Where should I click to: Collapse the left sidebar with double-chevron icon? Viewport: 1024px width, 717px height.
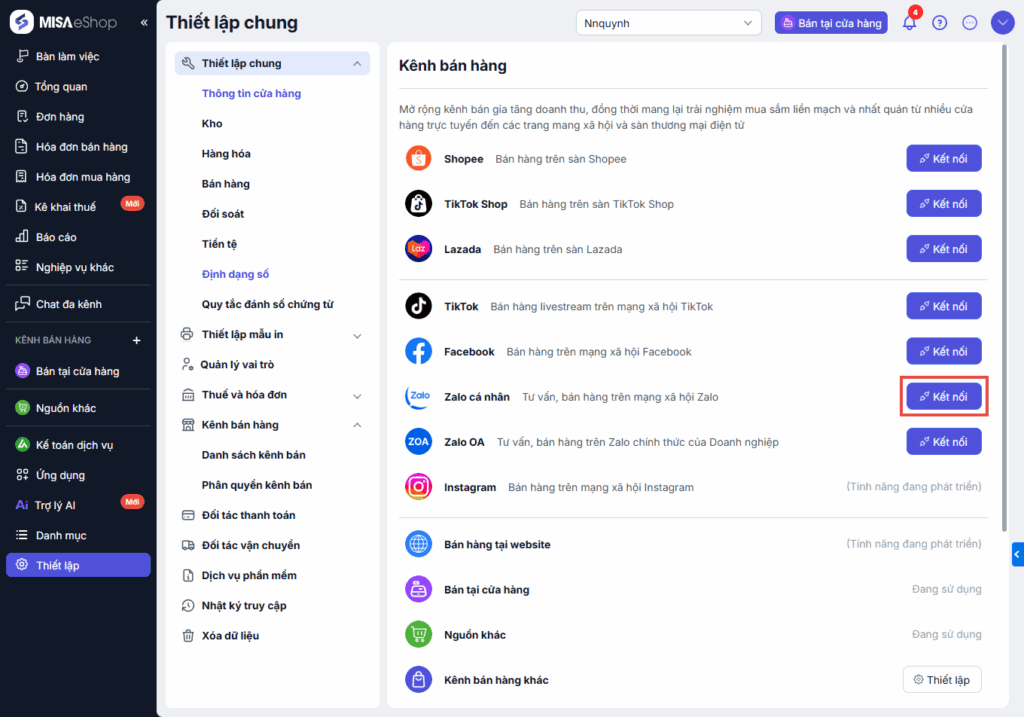pos(144,23)
